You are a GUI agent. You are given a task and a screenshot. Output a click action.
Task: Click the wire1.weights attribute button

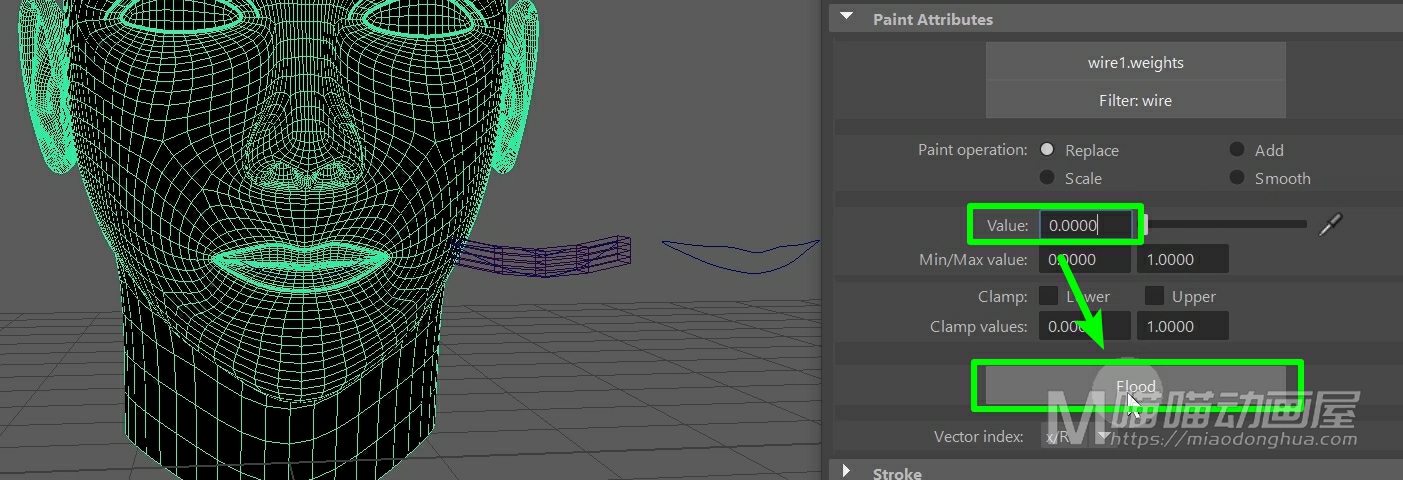(x=1135, y=62)
